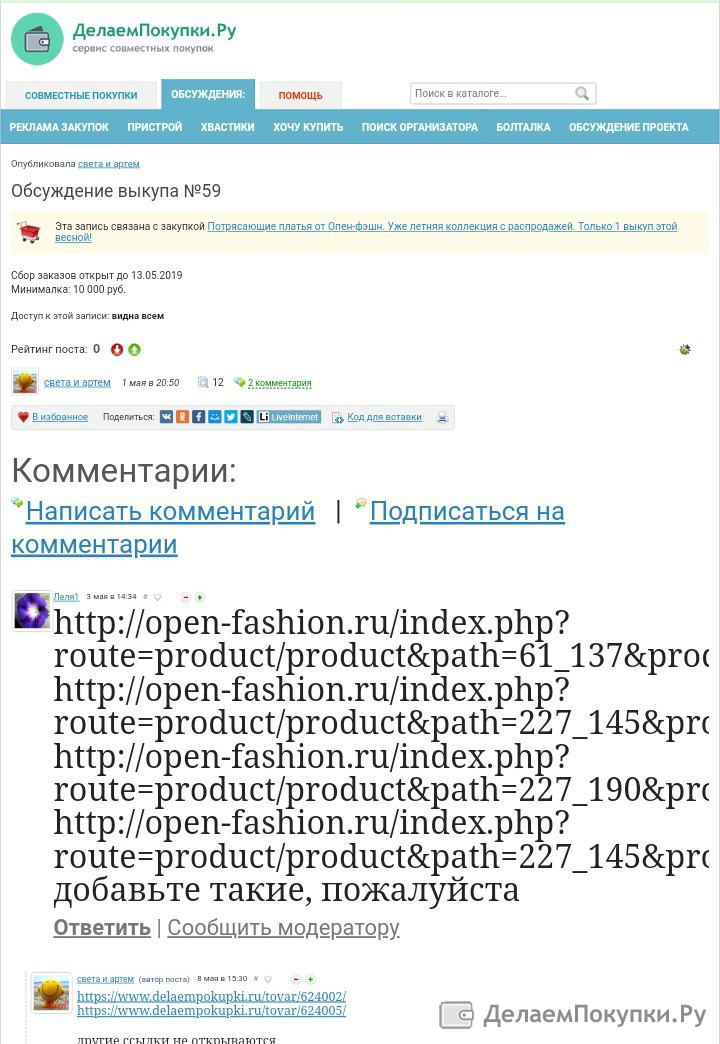Downvote the post with the red arrow
The image size is (720, 1044).
point(117,350)
